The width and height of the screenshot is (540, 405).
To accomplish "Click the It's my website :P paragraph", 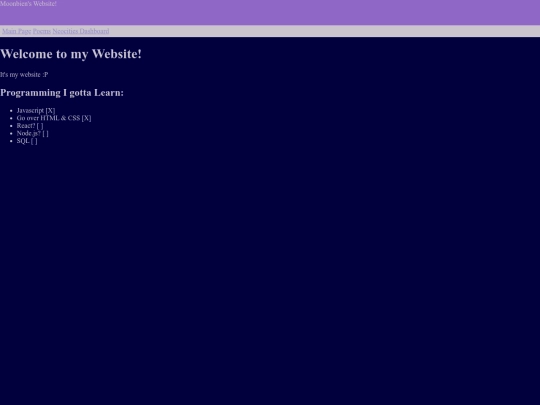I will pos(24,75).
